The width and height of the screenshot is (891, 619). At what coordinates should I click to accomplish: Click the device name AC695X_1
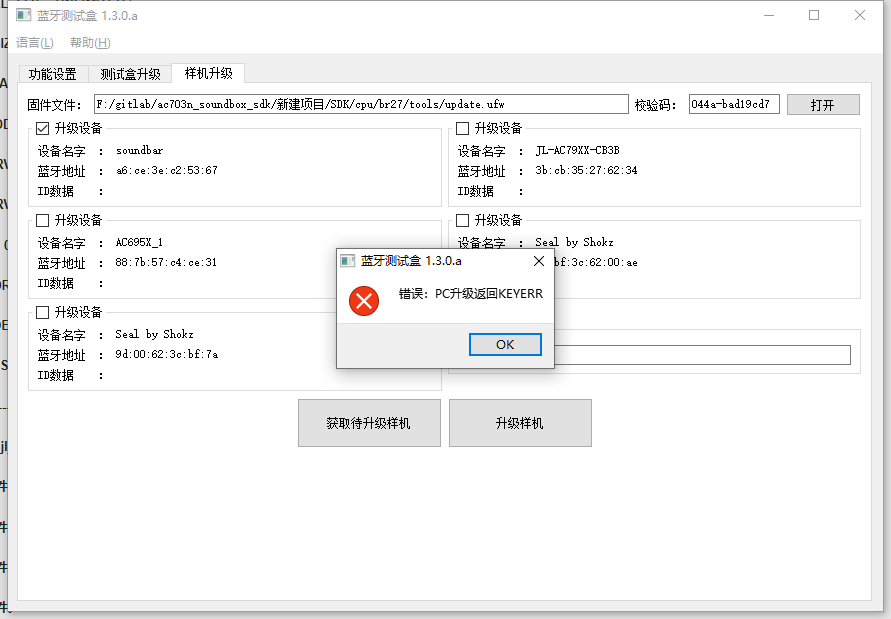(x=139, y=243)
